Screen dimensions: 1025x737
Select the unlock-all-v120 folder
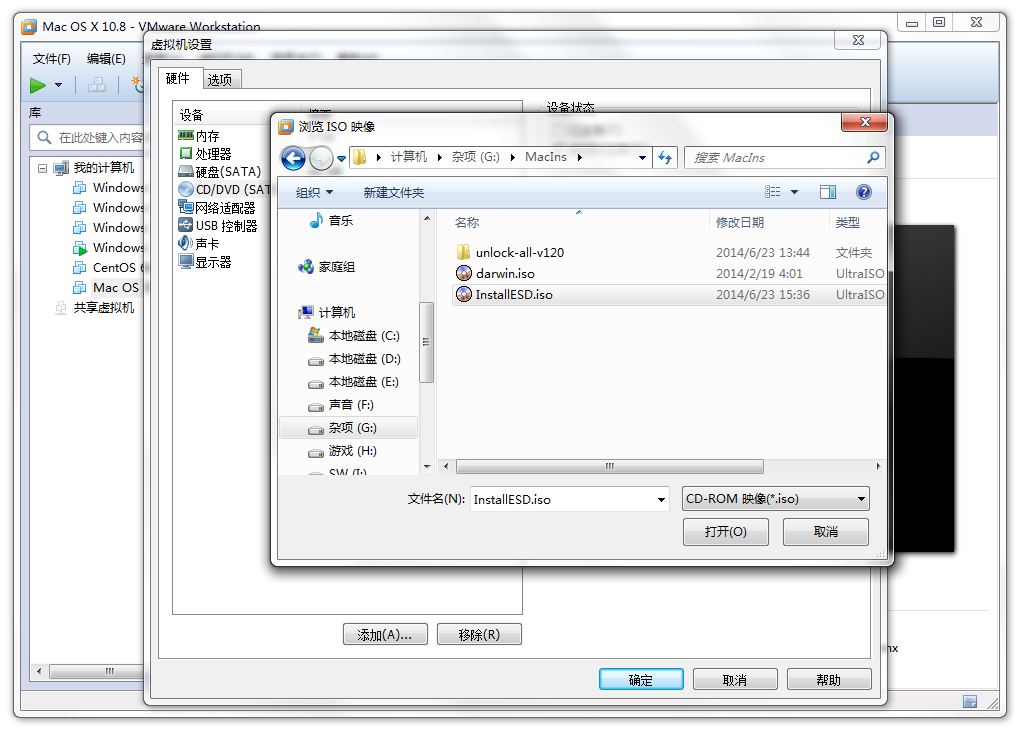pyautogui.click(x=519, y=252)
